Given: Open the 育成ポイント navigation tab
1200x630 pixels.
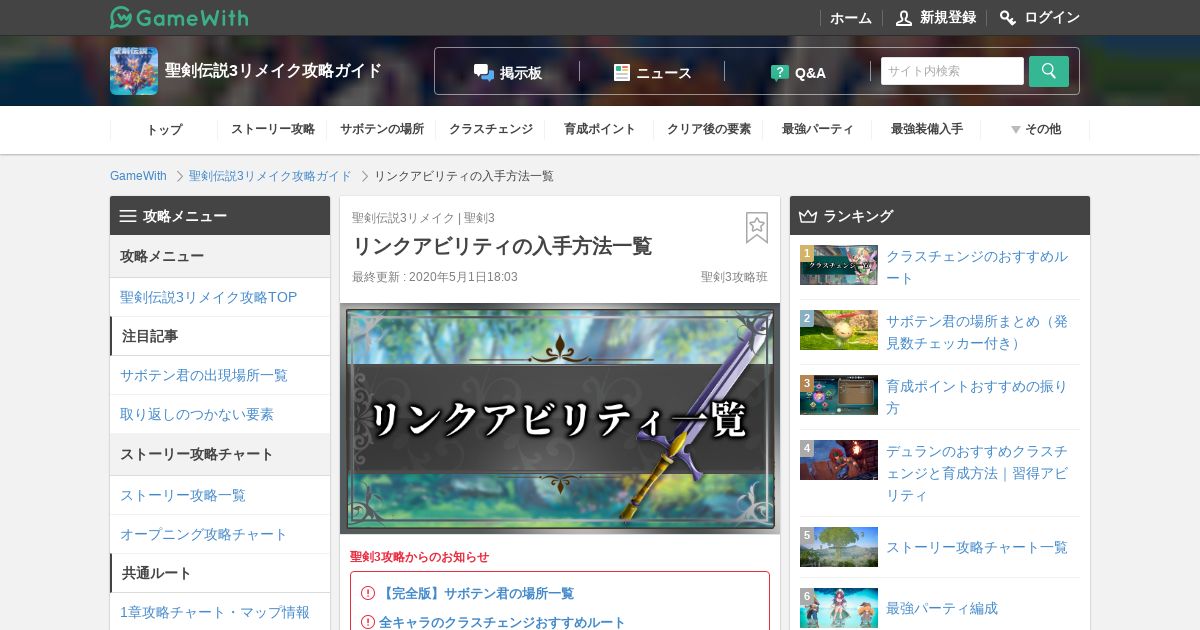Looking at the screenshot, I should click(600, 129).
